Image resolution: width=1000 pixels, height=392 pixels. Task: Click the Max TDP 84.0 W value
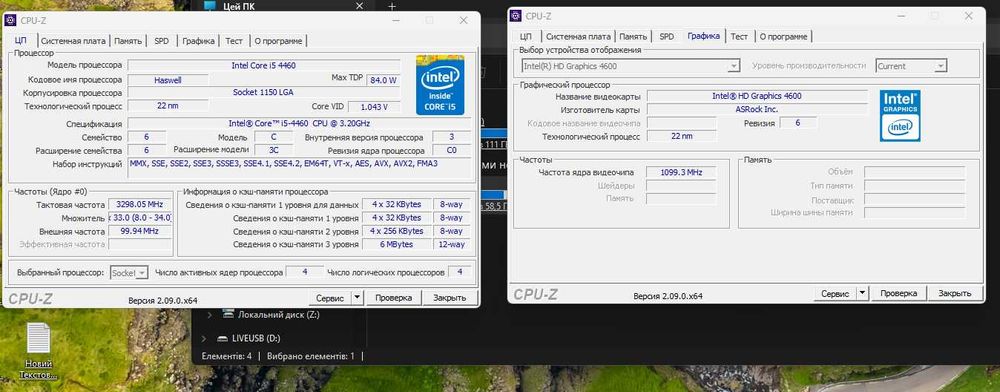pos(383,80)
